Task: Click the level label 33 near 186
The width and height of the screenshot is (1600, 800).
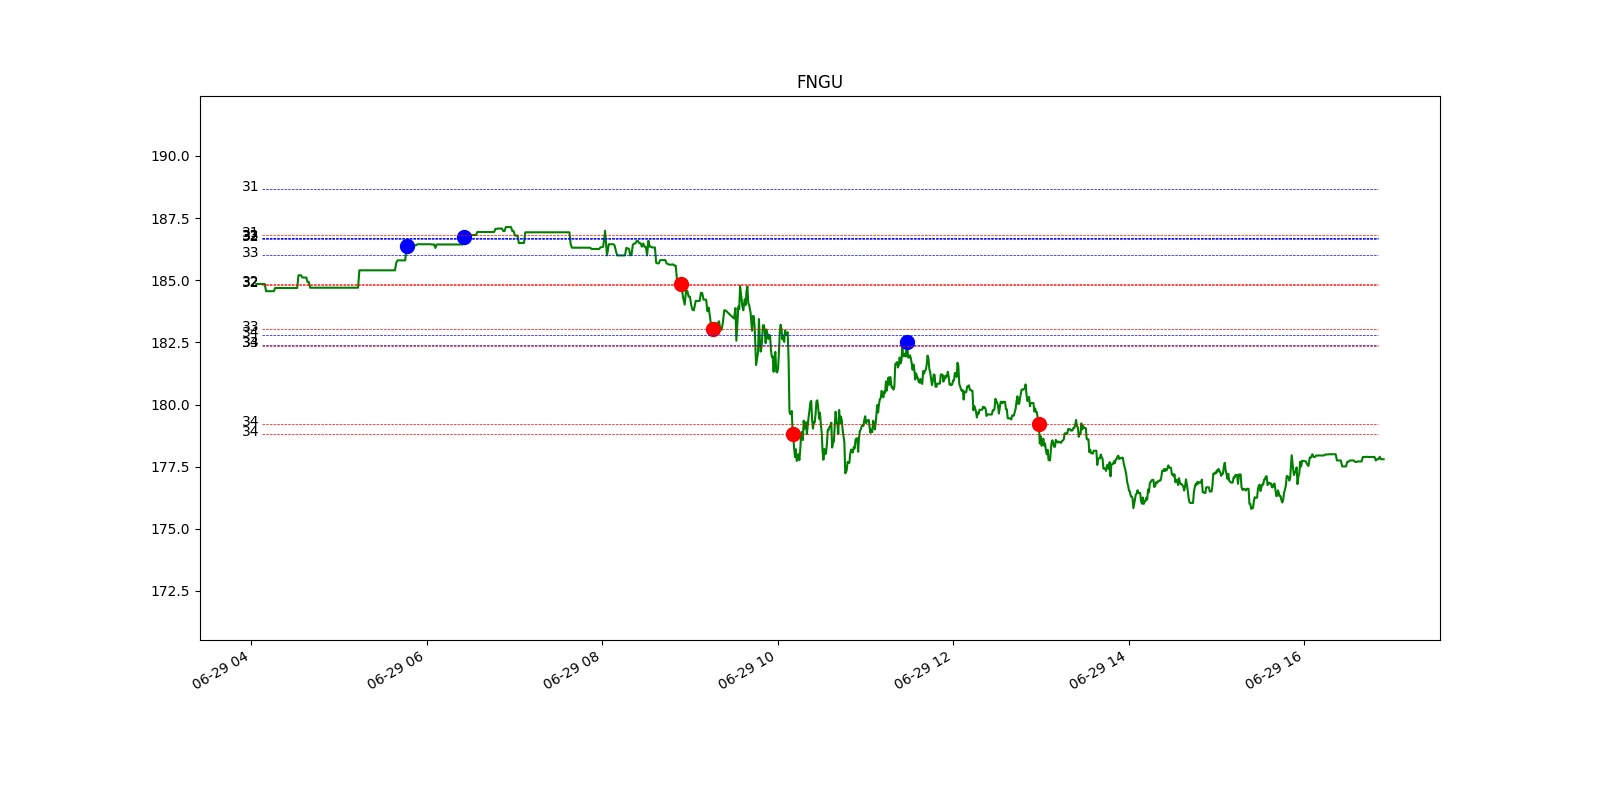Action: tap(250, 253)
